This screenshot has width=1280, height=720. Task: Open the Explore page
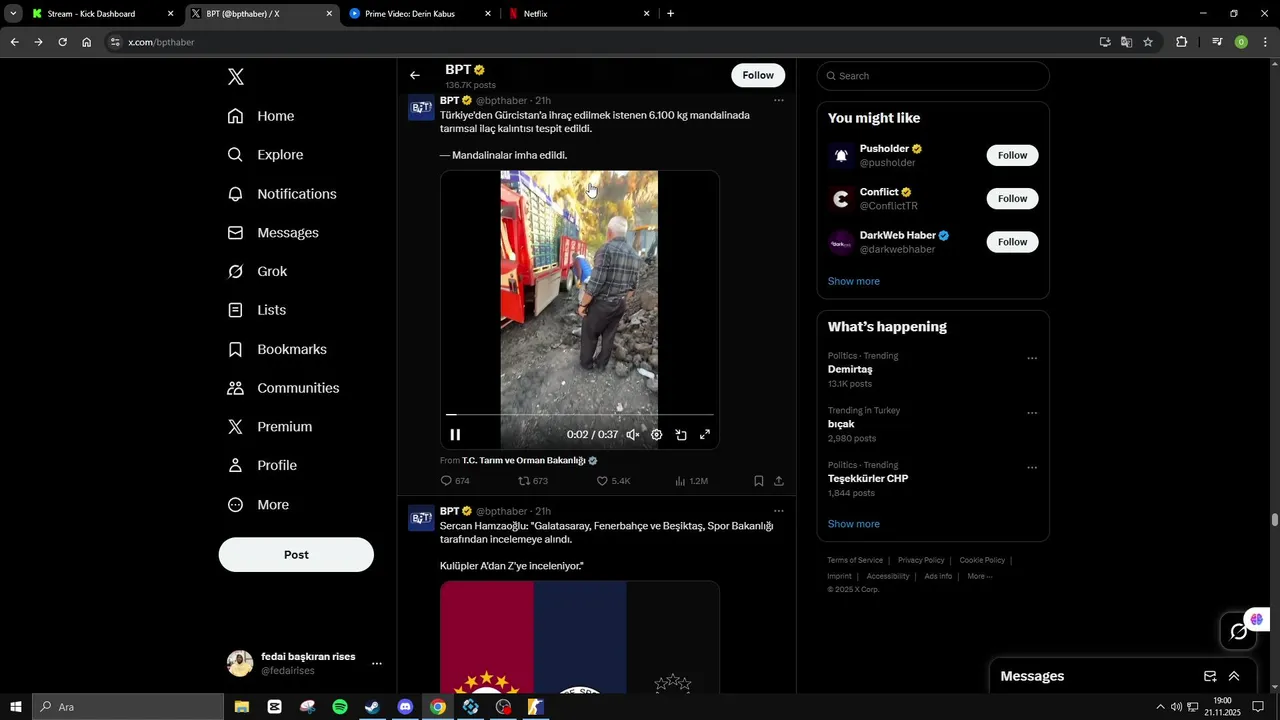point(265,155)
